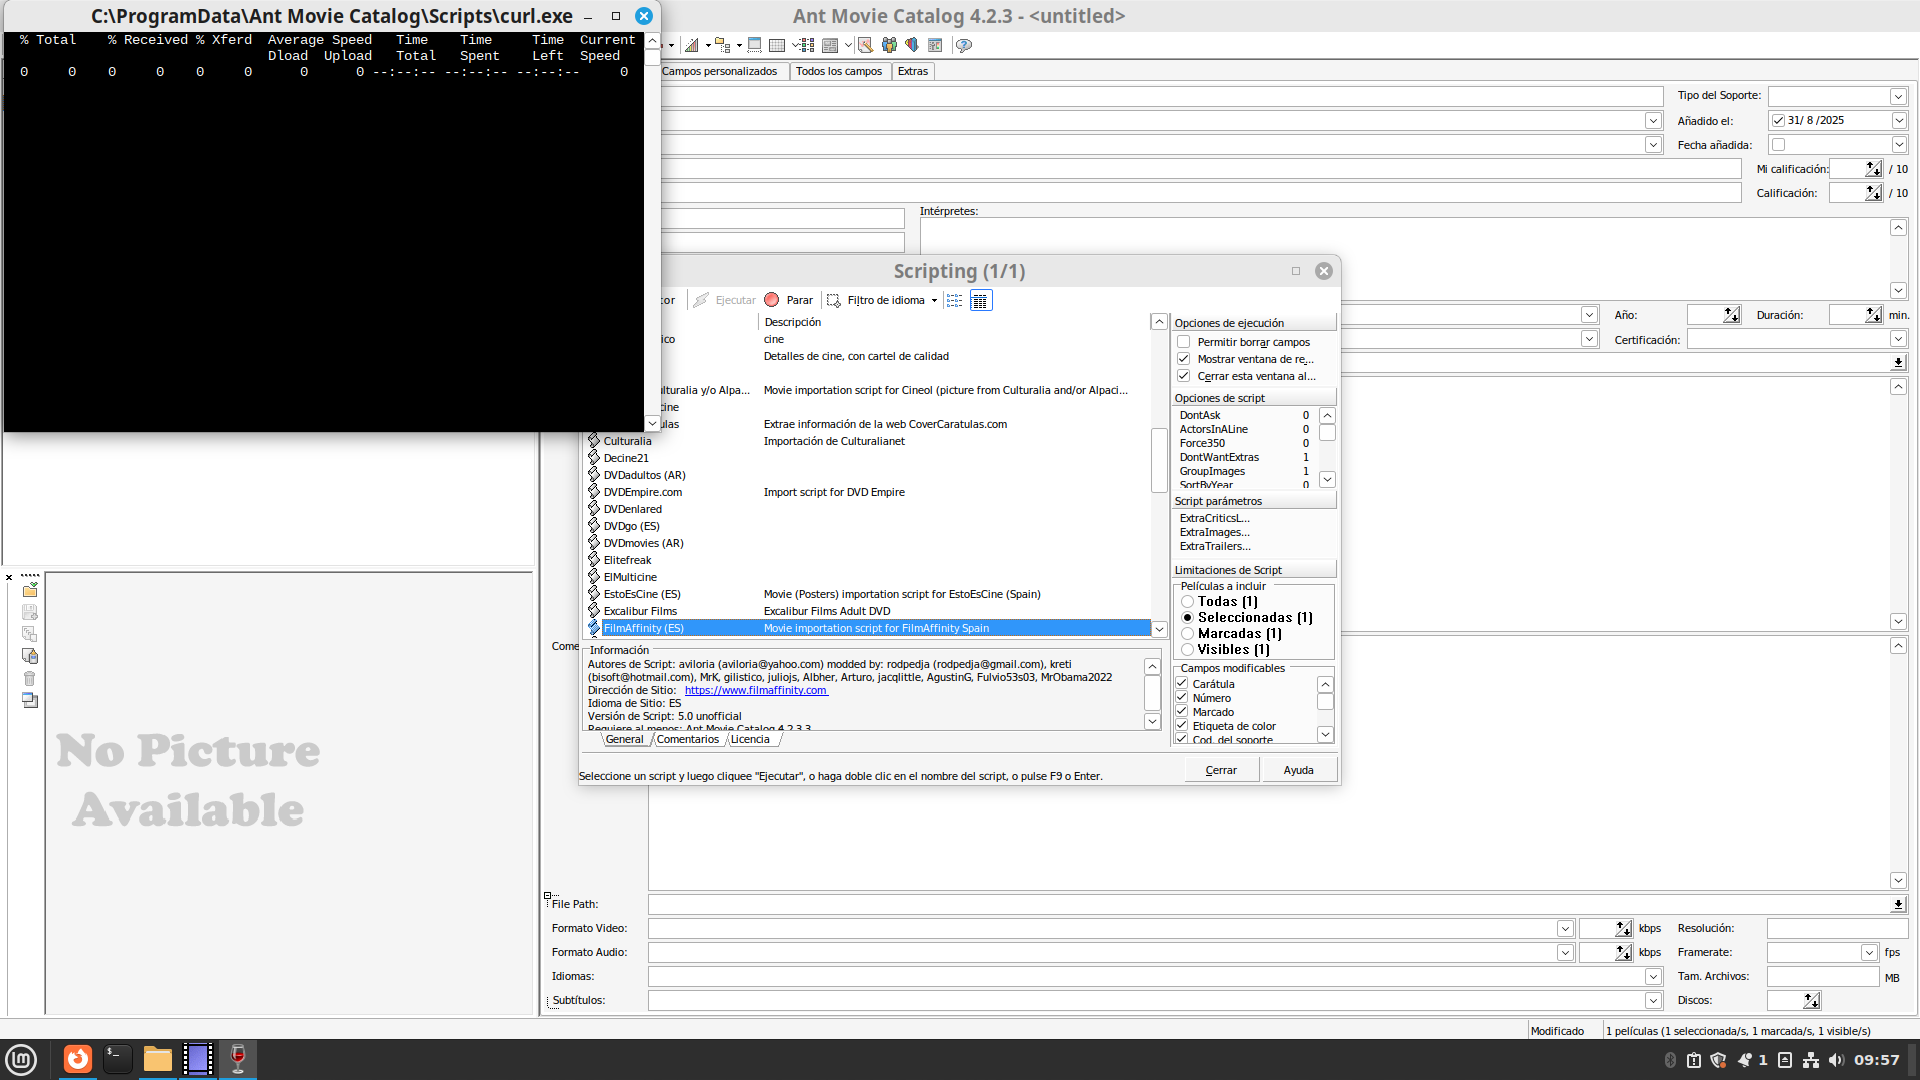Click the film strip Ant Movie Catalog taskbar icon
Screen dimensions: 1920x1080
click(198, 1059)
